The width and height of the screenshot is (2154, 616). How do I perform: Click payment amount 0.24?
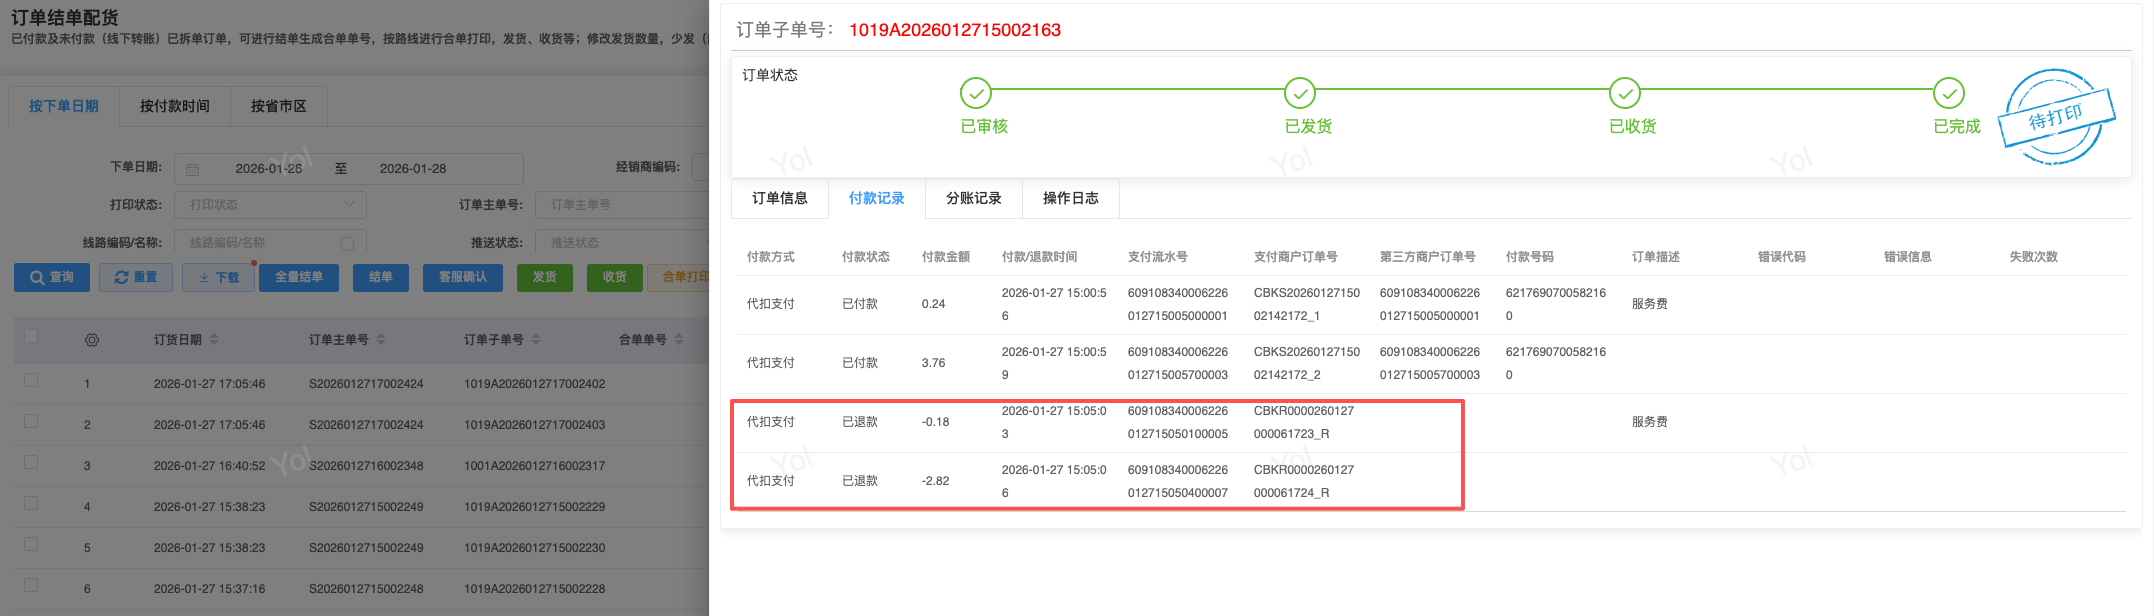933,304
